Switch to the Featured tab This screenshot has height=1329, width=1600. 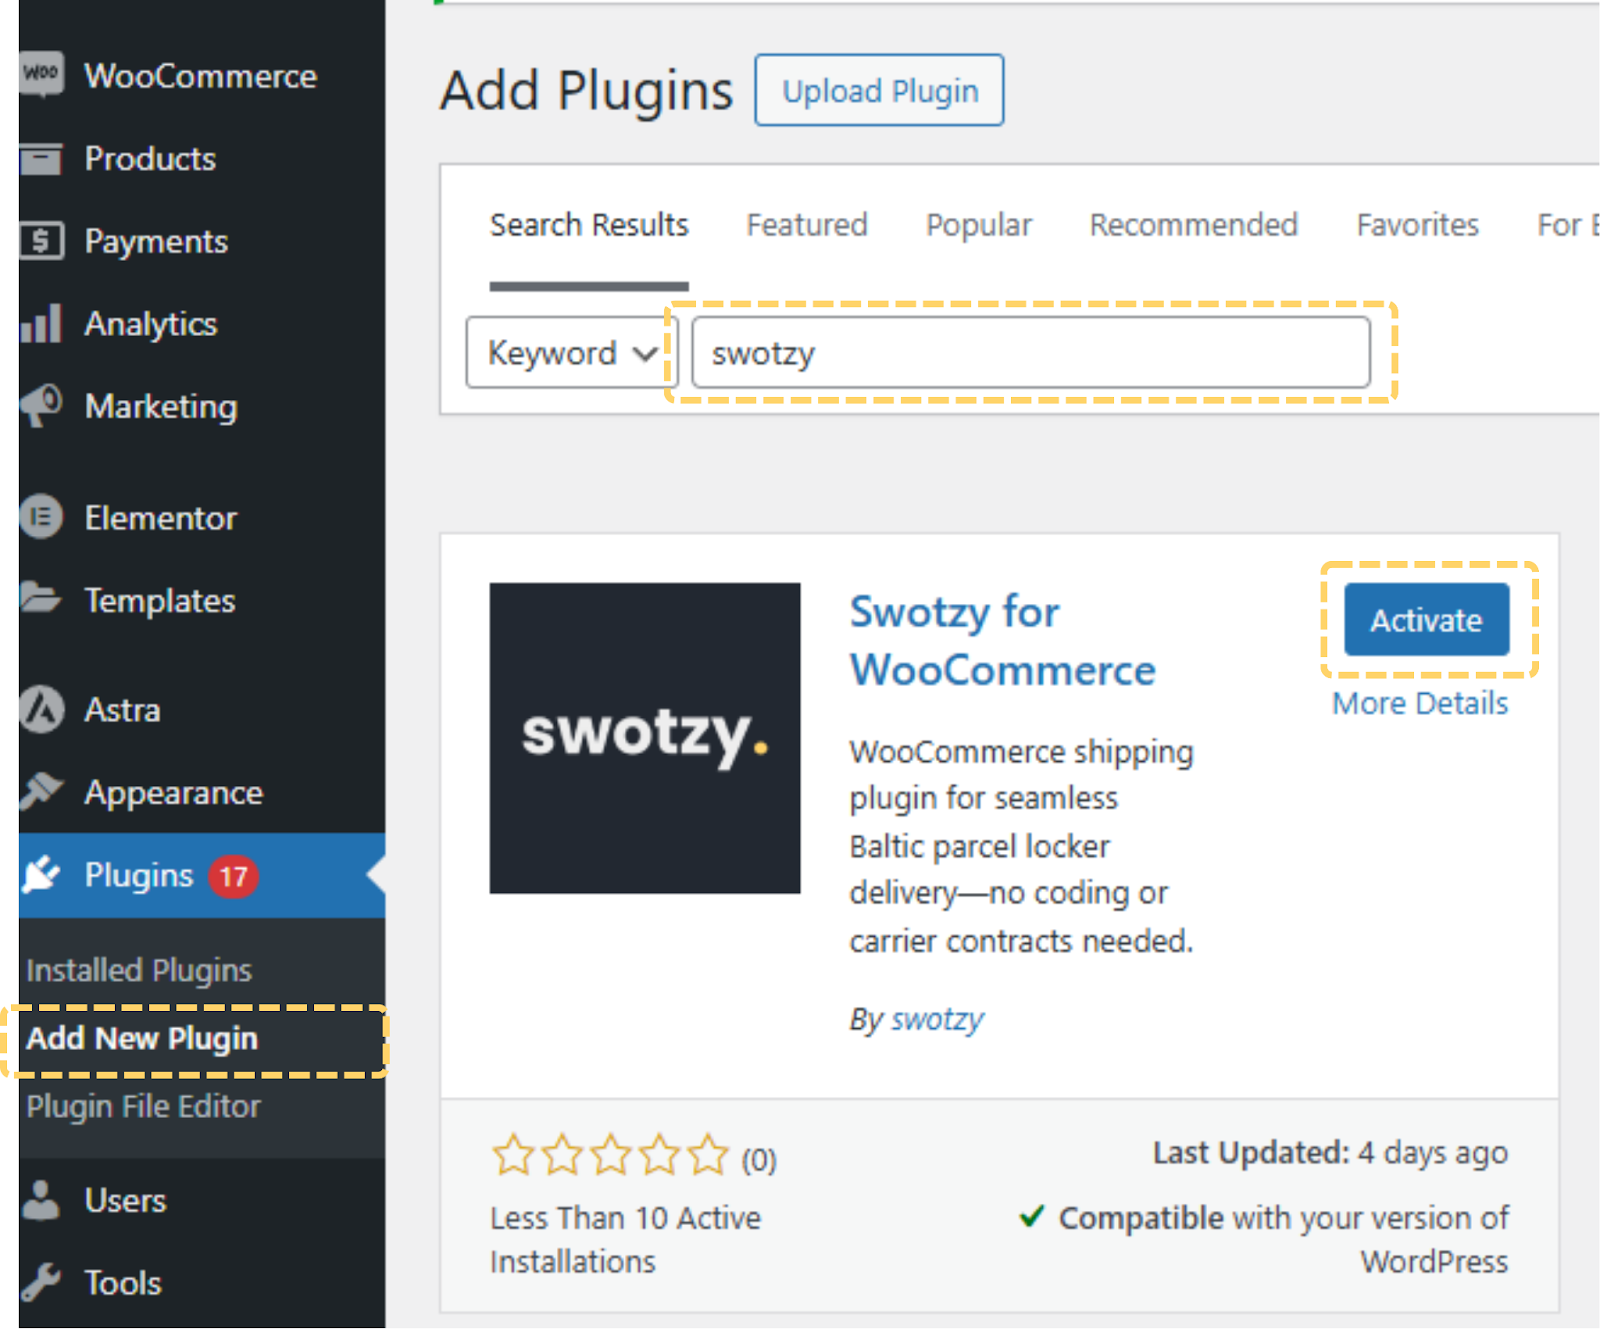806,225
